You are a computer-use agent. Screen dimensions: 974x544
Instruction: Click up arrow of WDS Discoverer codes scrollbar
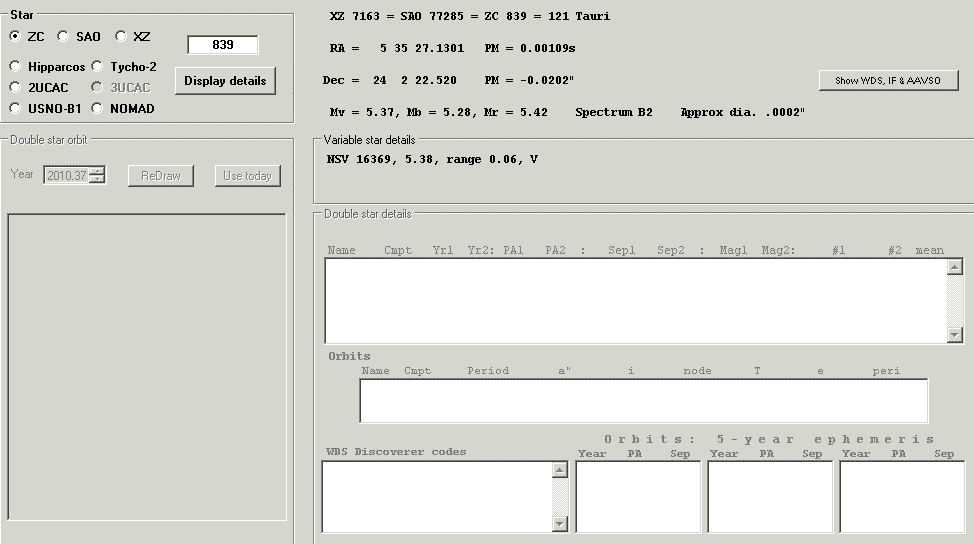pyautogui.click(x=560, y=470)
